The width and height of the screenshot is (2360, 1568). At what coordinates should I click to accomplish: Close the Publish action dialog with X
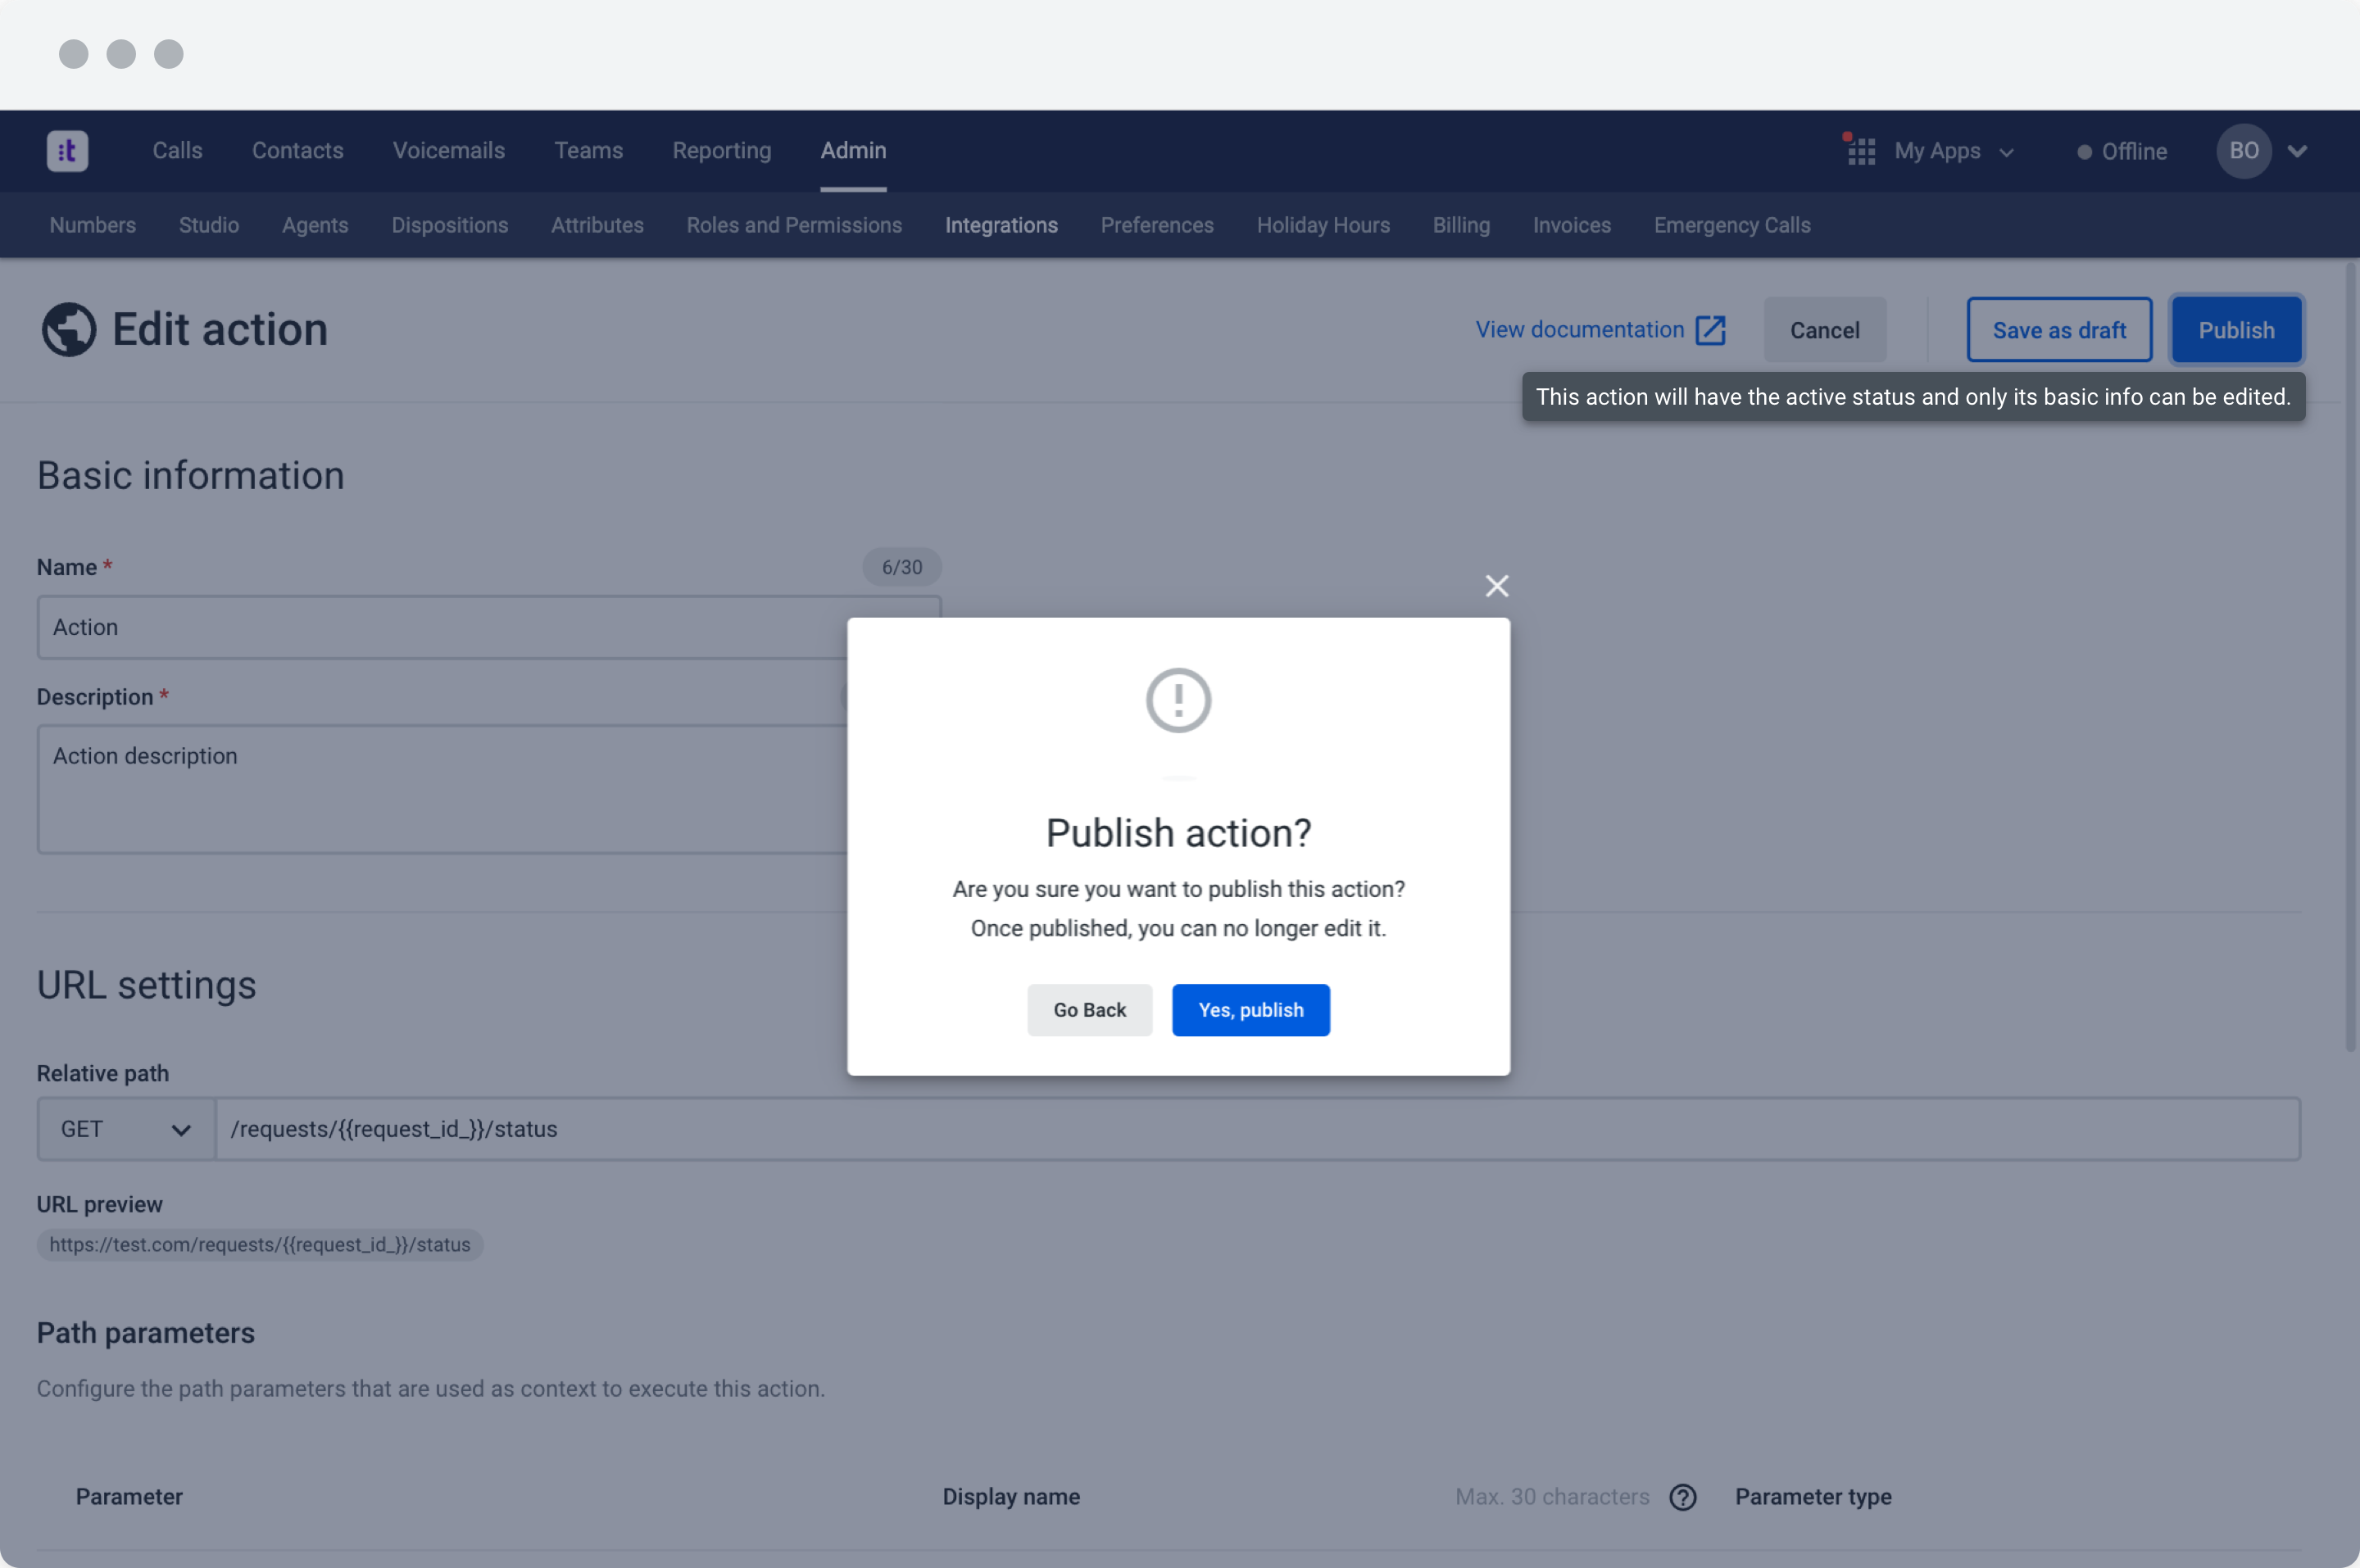pos(1496,586)
